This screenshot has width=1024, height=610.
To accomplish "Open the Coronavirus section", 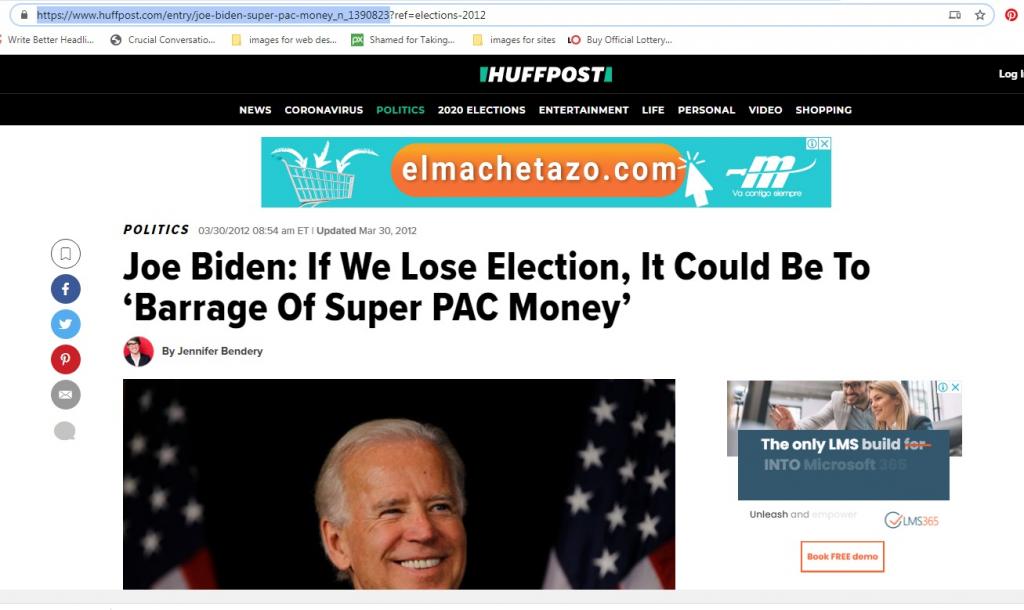I will [324, 110].
